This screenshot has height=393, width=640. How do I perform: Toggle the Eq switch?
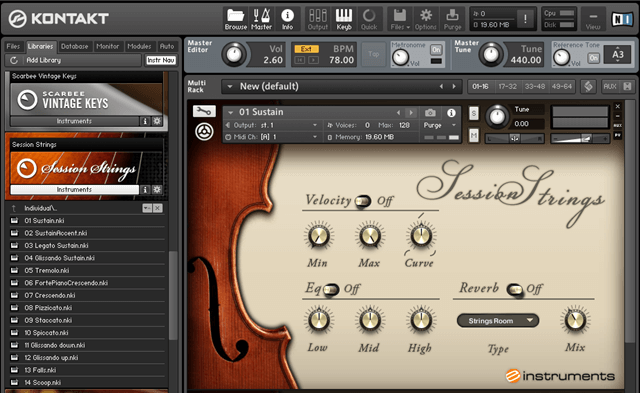tap(330, 289)
